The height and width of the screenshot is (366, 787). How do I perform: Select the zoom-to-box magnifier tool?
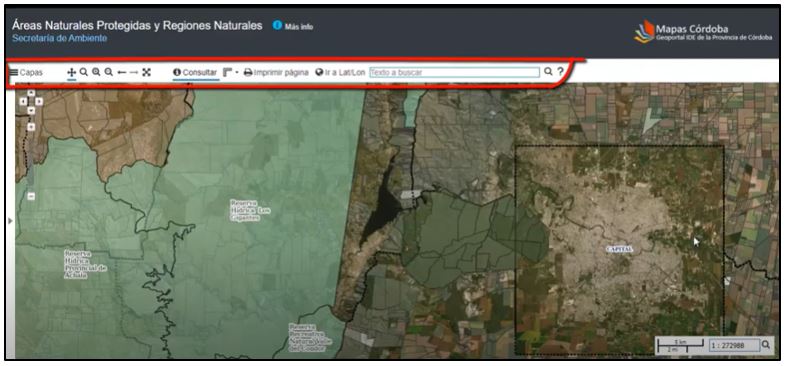pos(84,72)
